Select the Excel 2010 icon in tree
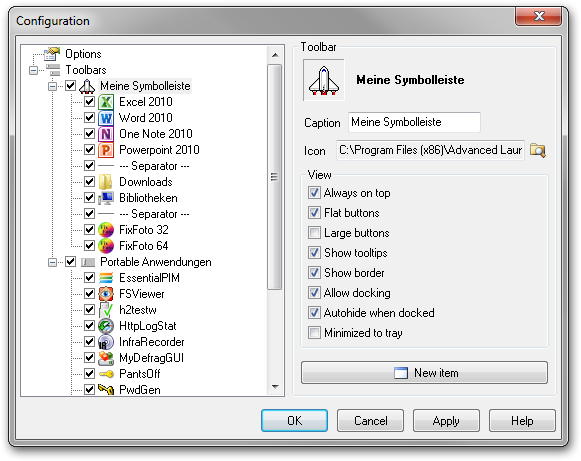 (x=106, y=102)
